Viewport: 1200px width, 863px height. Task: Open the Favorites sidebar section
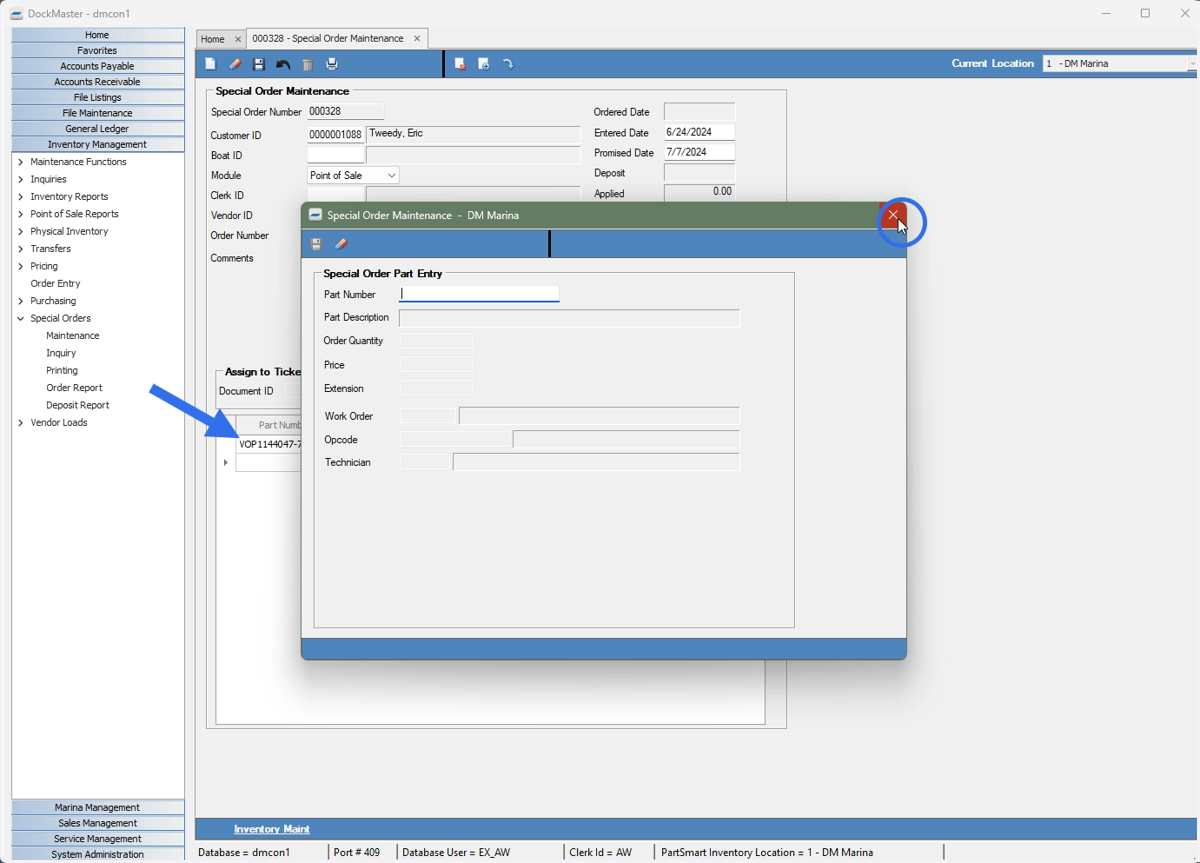98,50
